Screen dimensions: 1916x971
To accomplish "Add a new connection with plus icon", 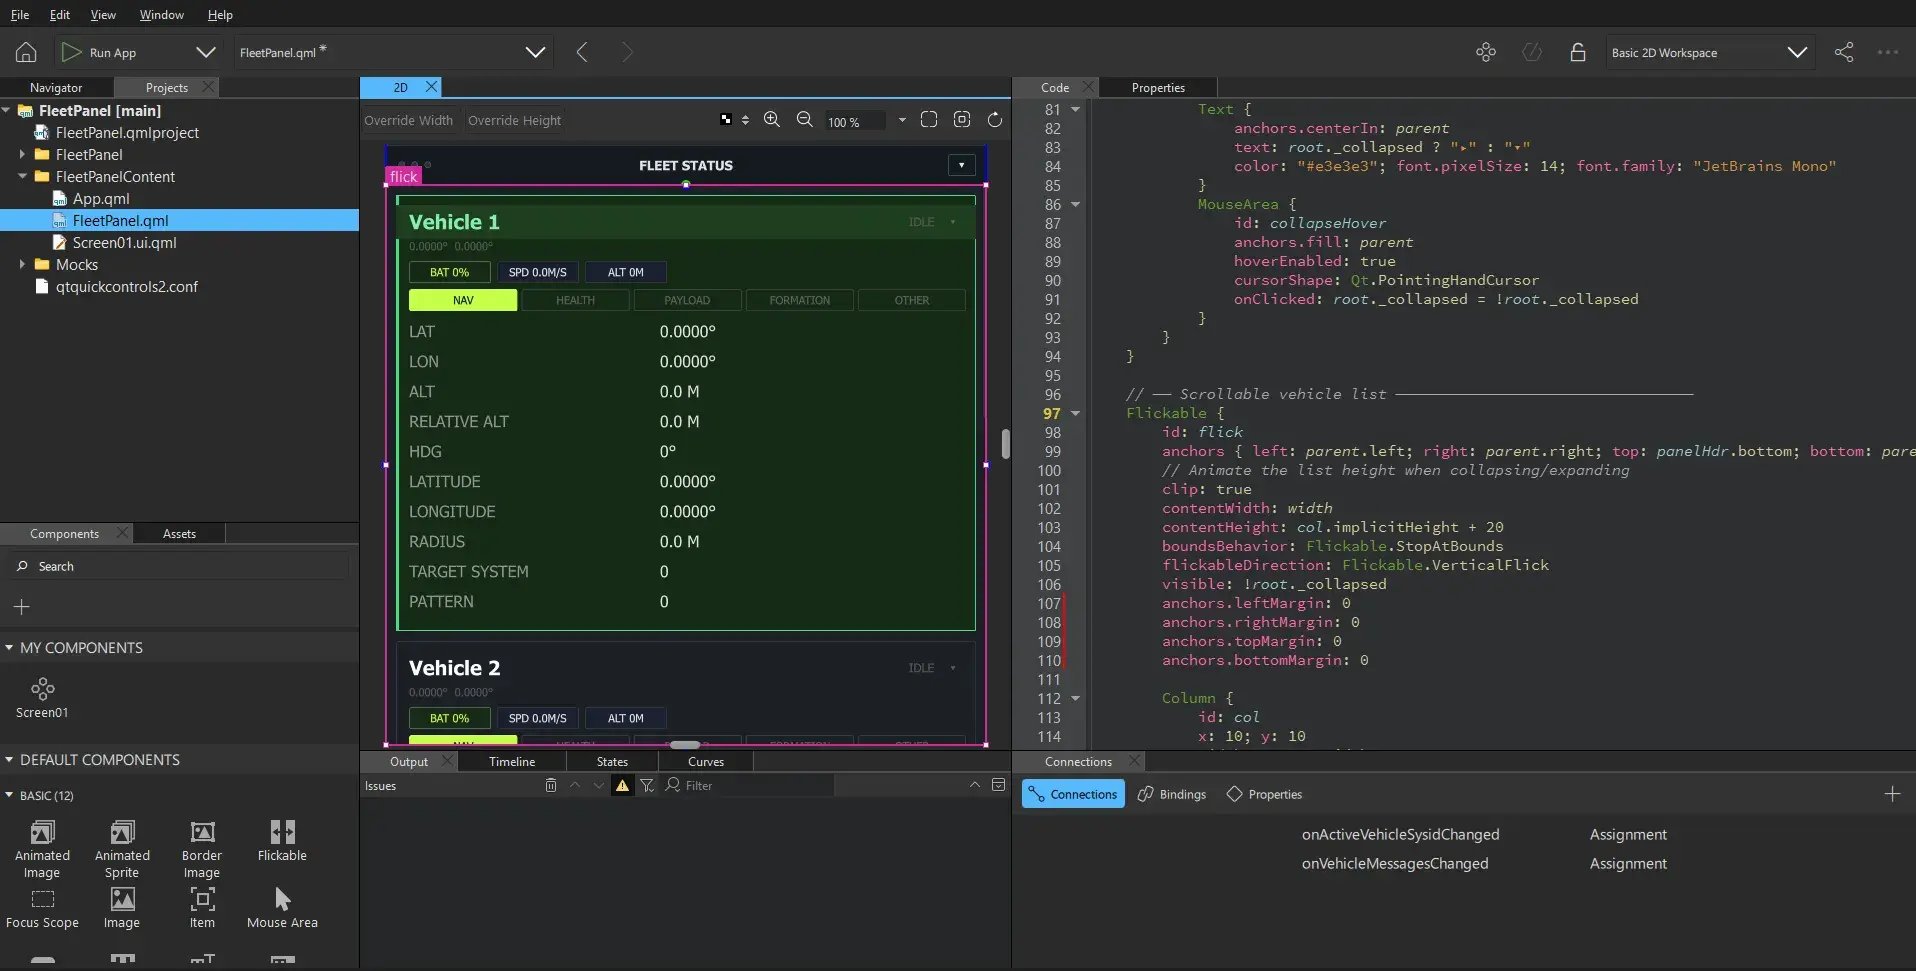I will coord(1892,794).
